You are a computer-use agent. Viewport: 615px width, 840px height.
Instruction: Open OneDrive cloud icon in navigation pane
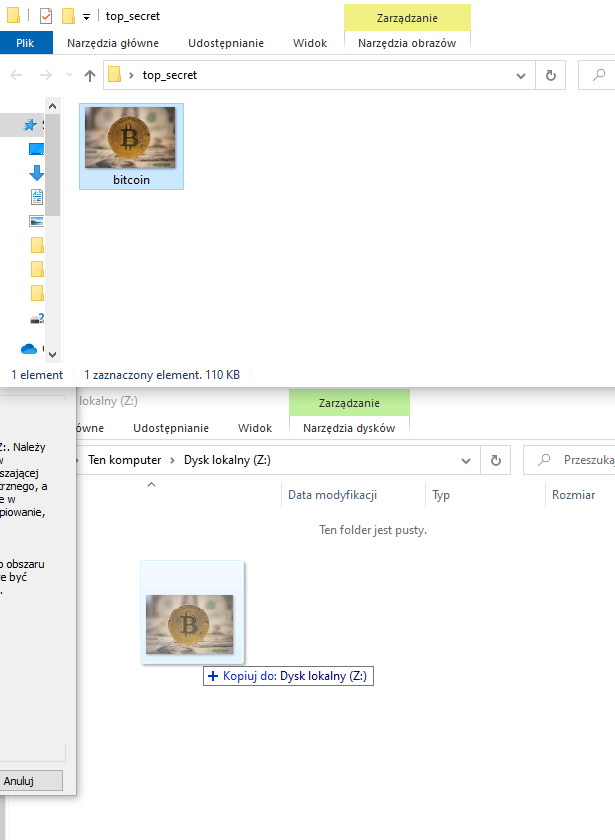[29, 349]
